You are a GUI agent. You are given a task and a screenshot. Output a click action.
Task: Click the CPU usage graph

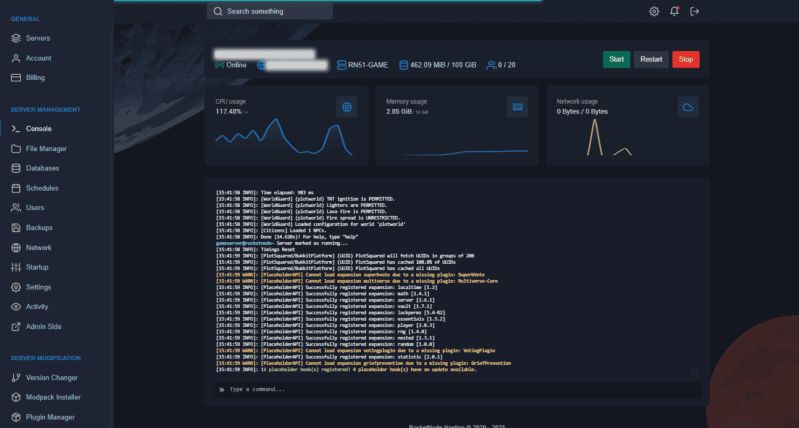point(283,137)
